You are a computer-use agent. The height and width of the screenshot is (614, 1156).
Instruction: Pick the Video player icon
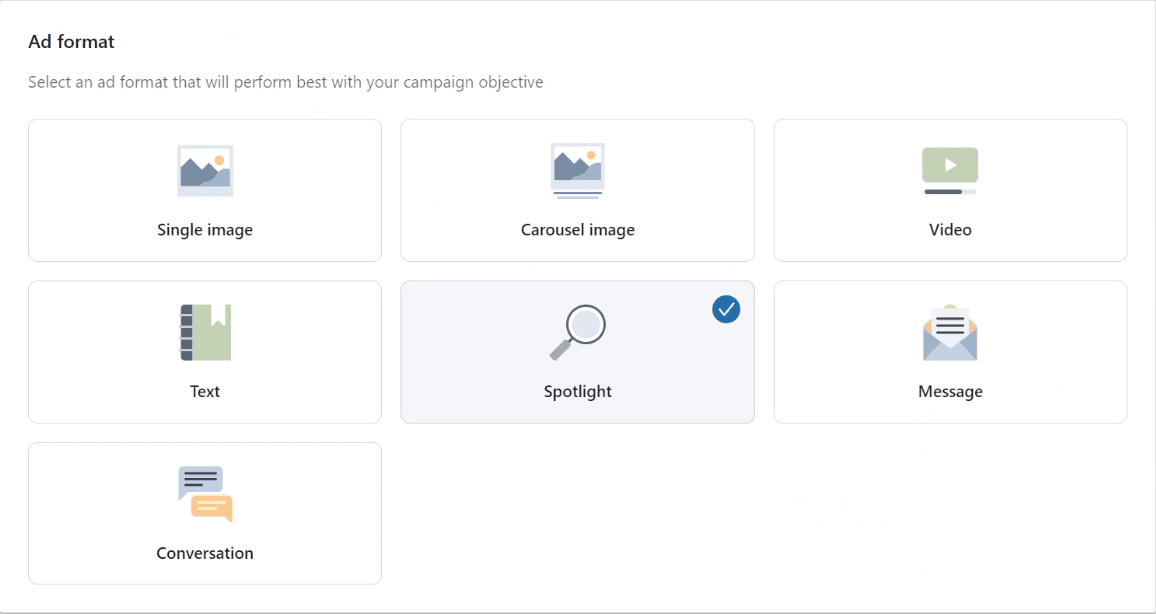pyautogui.click(x=950, y=170)
